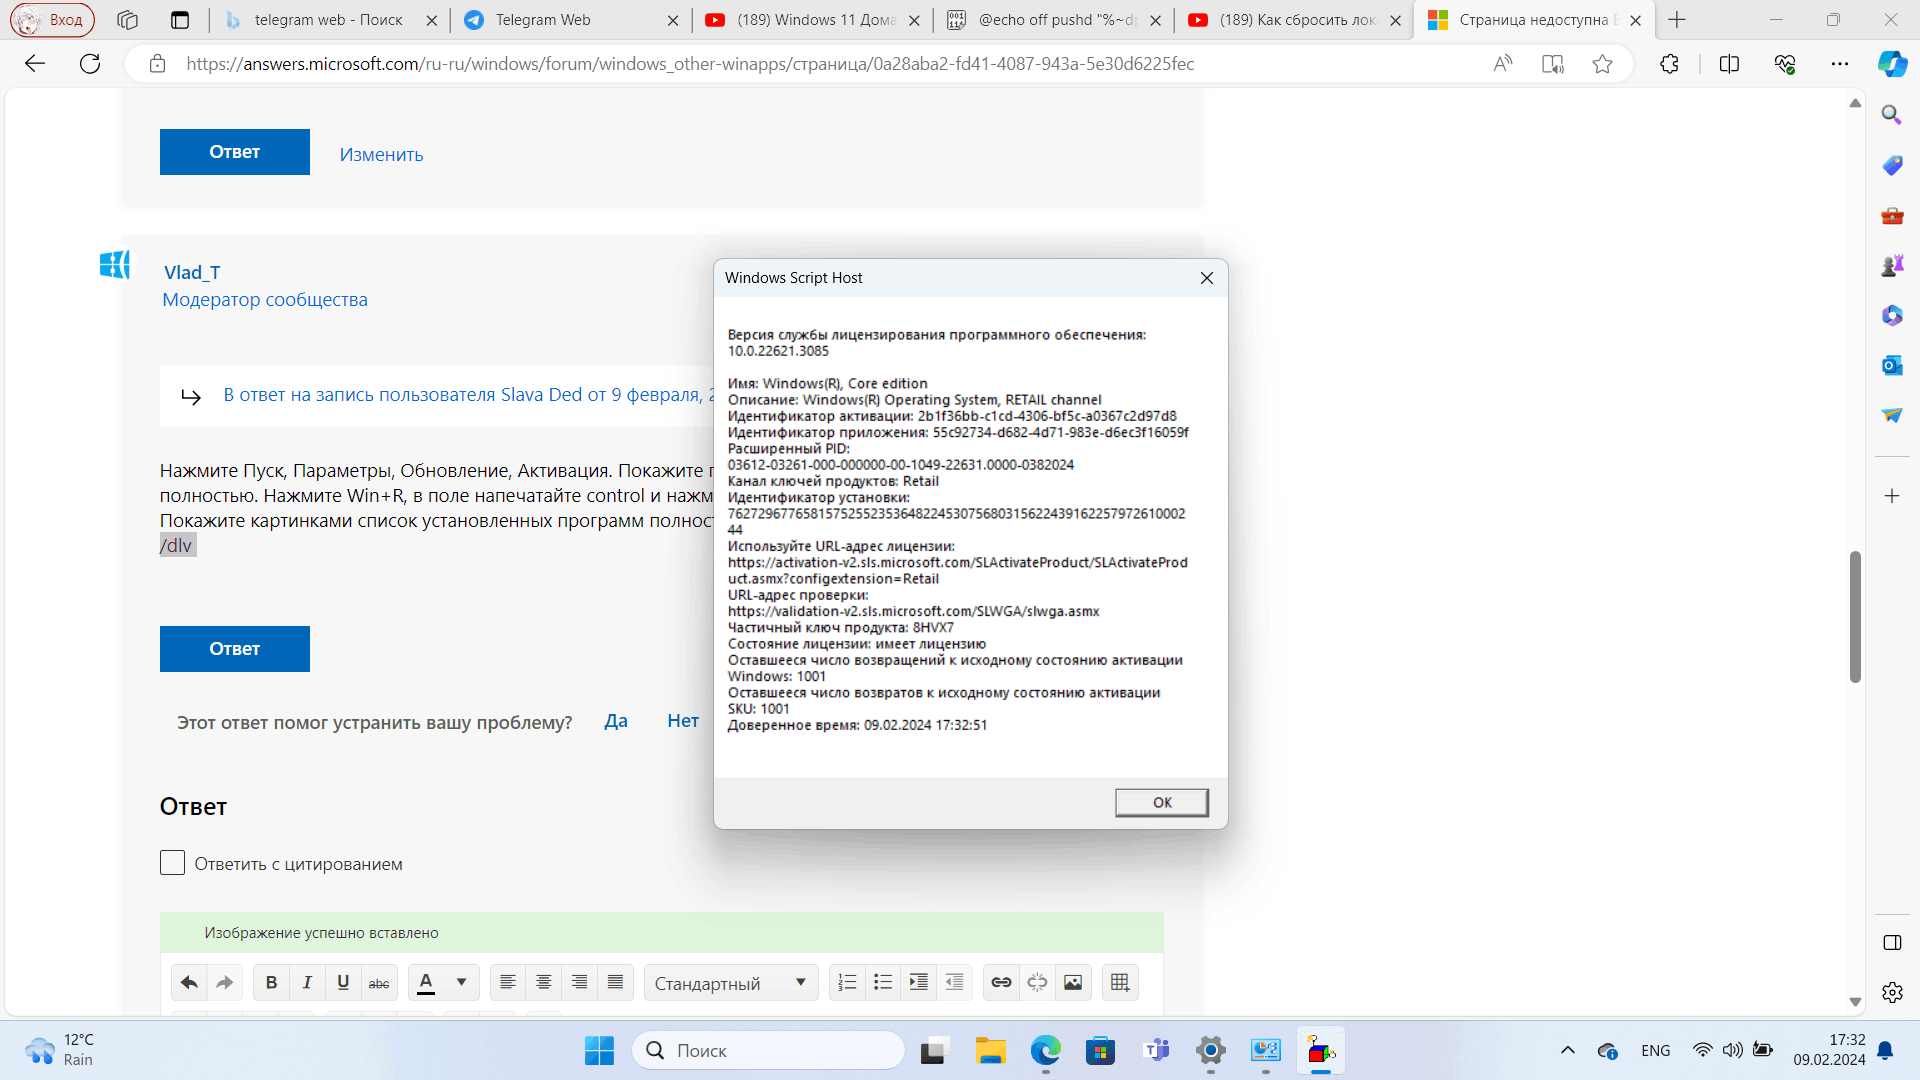Click the font color A button
This screenshot has width=1920, height=1080.
pos(426,983)
